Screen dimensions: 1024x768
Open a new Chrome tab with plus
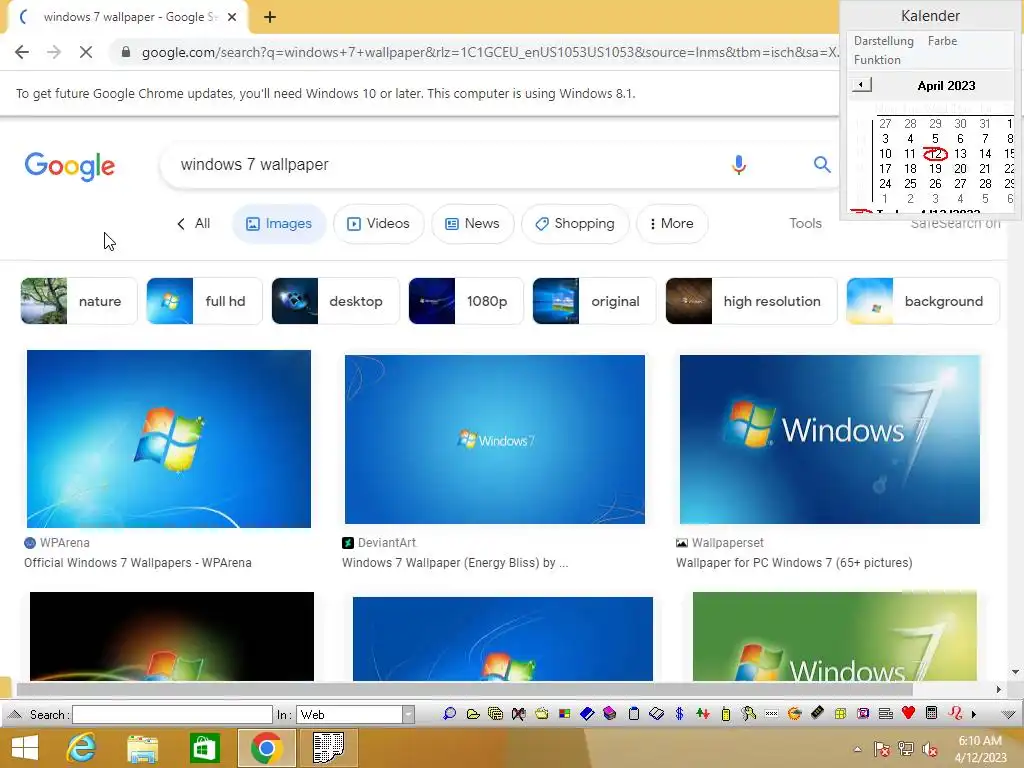pyautogui.click(x=270, y=17)
